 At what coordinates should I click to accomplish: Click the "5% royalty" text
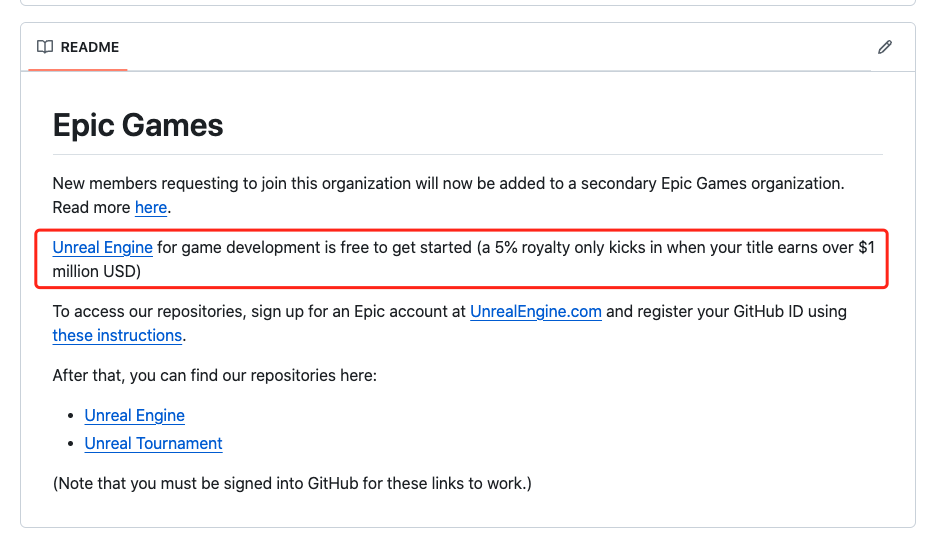click(538, 247)
